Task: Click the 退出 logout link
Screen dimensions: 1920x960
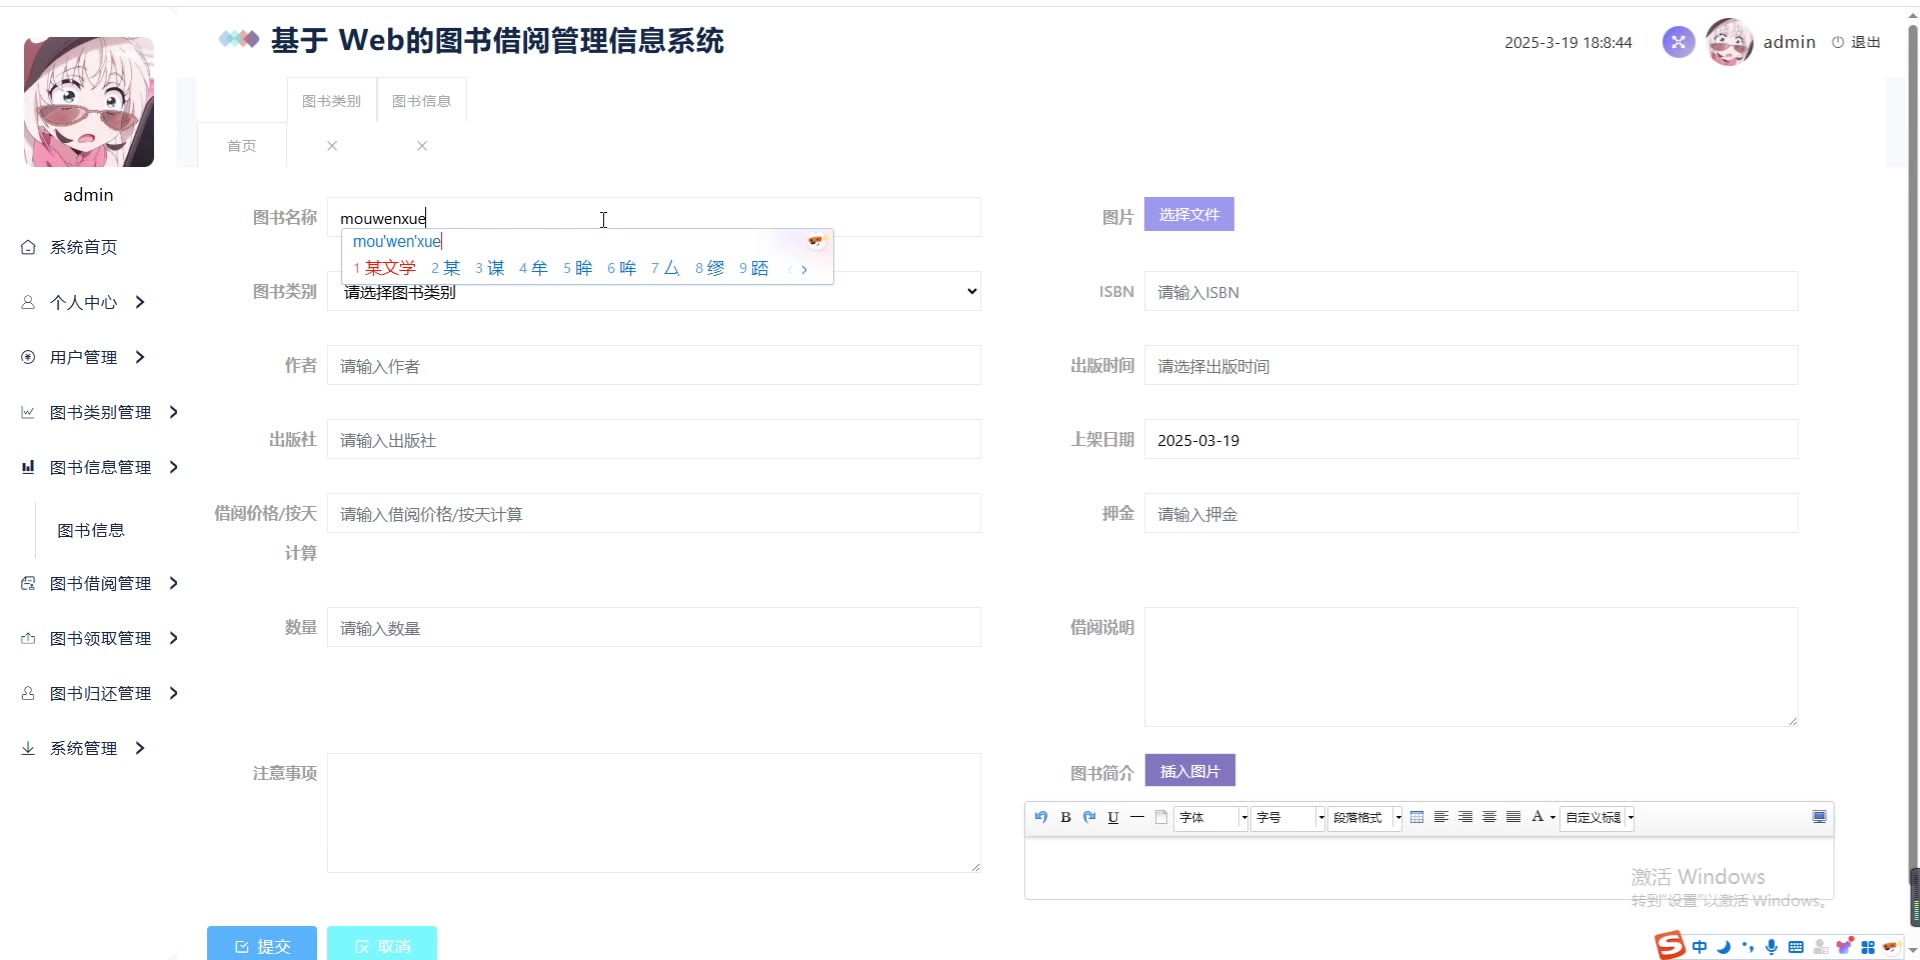Action: pyautogui.click(x=1856, y=42)
